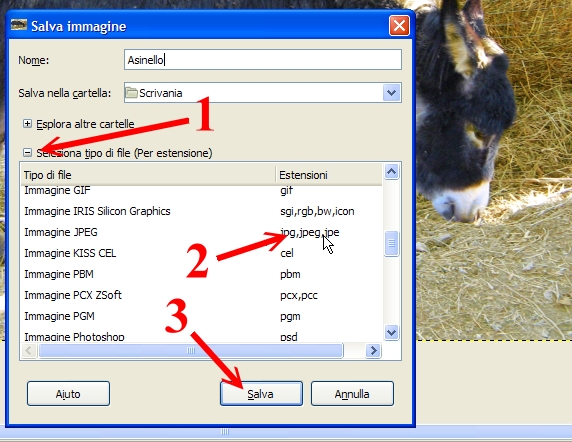Click the Salva button
The image size is (572, 442).
click(x=261, y=394)
